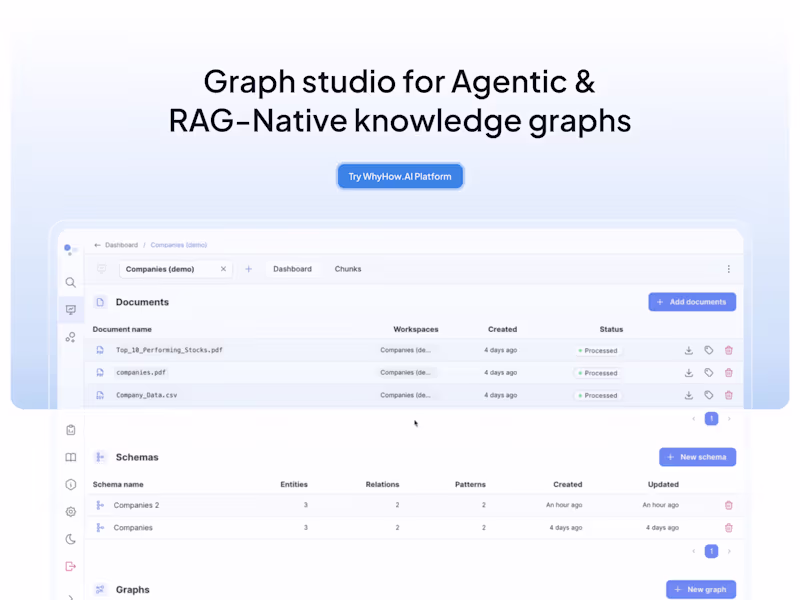The image size is (800, 600).
Task: Click the Status column header
Action: [611, 329]
